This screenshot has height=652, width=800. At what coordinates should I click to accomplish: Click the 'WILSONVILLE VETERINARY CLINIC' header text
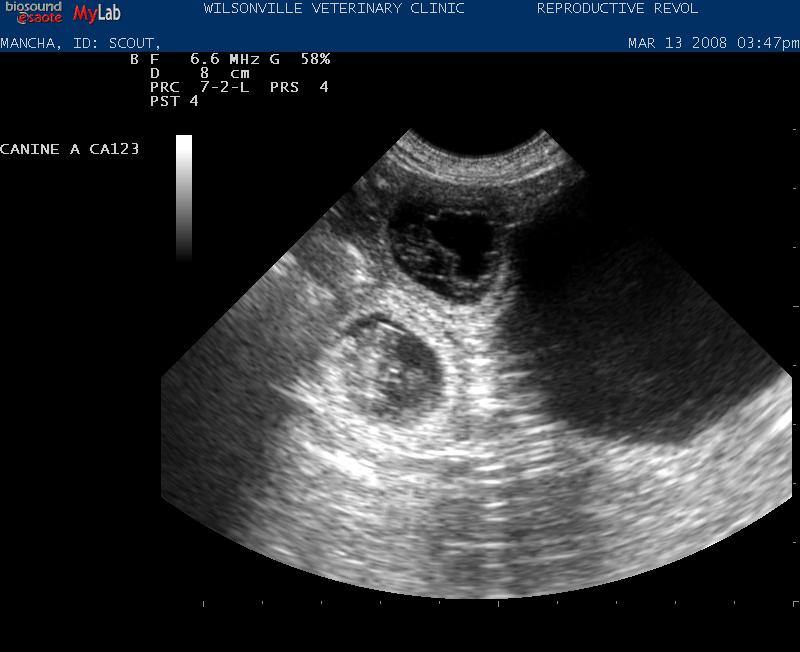(334, 9)
